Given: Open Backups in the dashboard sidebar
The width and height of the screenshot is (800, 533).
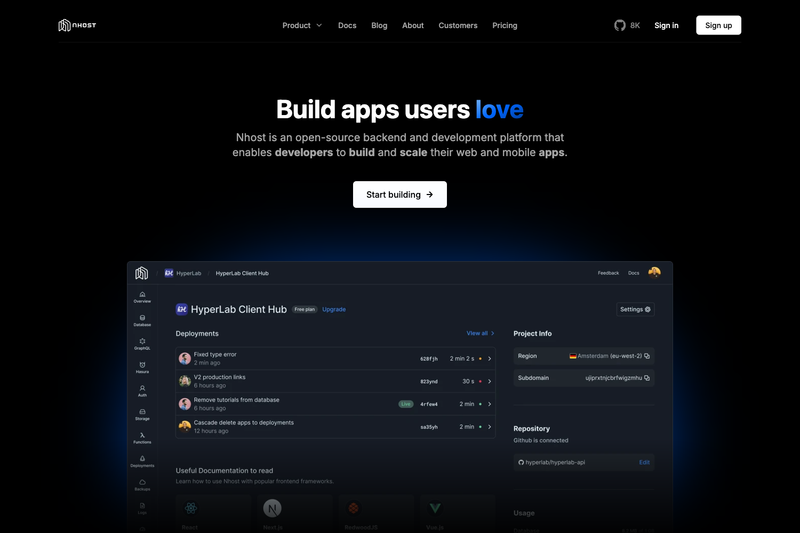Looking at the screenshot, I should click(142, 485).
